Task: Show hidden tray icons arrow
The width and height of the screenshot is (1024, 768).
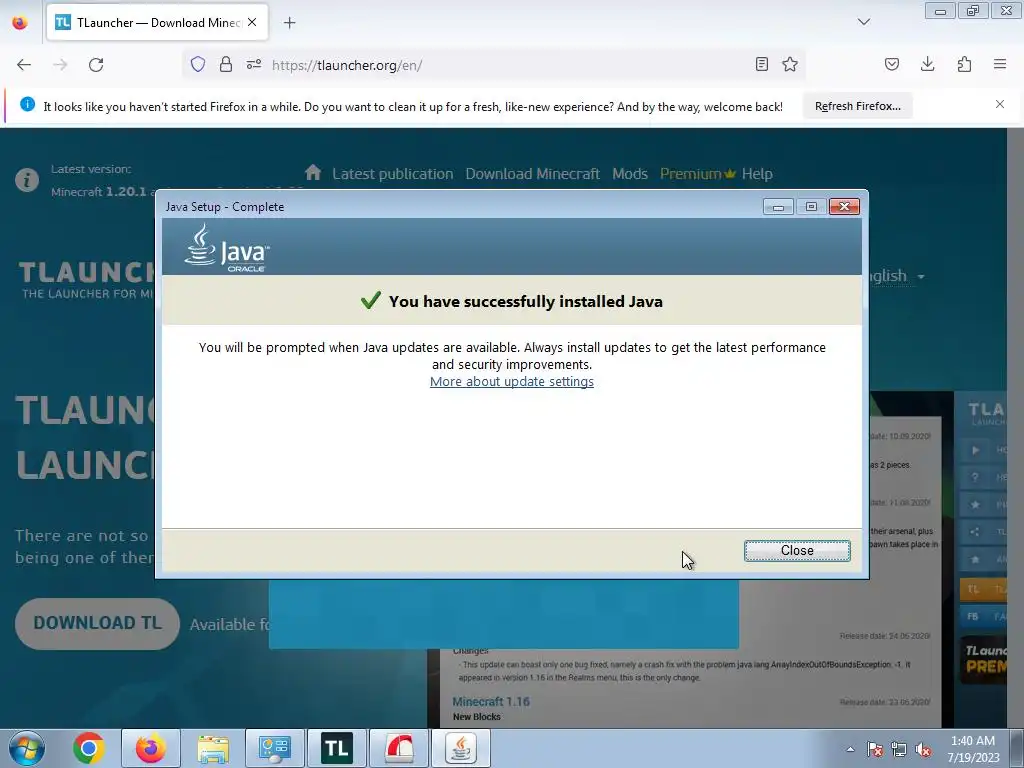Action: tap(850, 749)
